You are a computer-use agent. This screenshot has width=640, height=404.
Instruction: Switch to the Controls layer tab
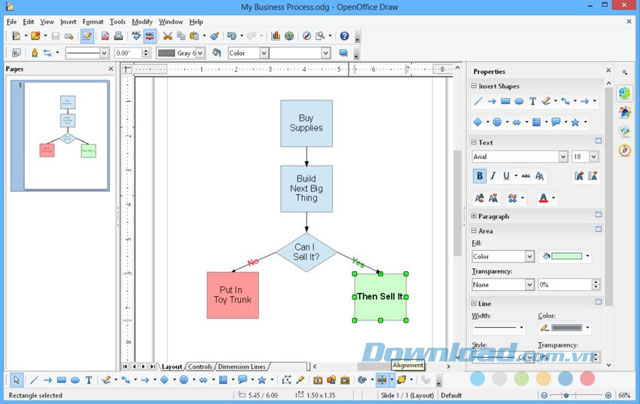pyautogui.click(x=200, y=366)
